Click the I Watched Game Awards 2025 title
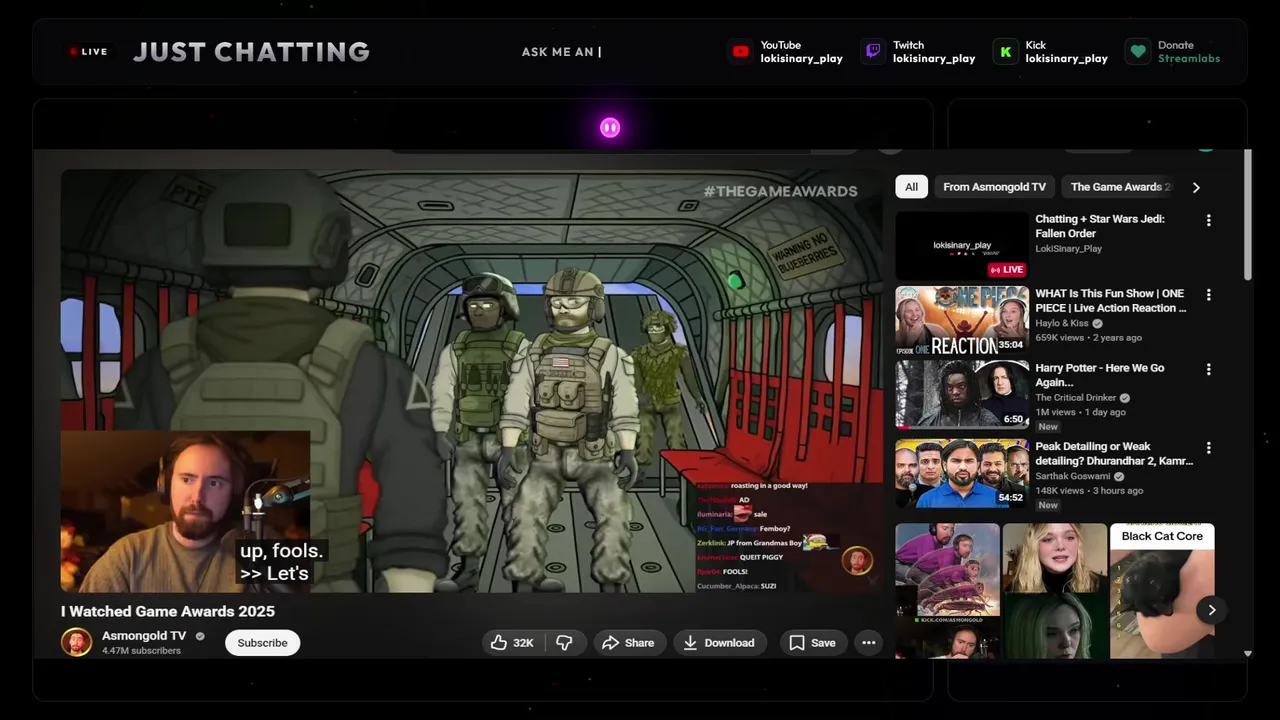Image resolution: width=1280 pixels, height=720 pixels. [x=168, y=611]
